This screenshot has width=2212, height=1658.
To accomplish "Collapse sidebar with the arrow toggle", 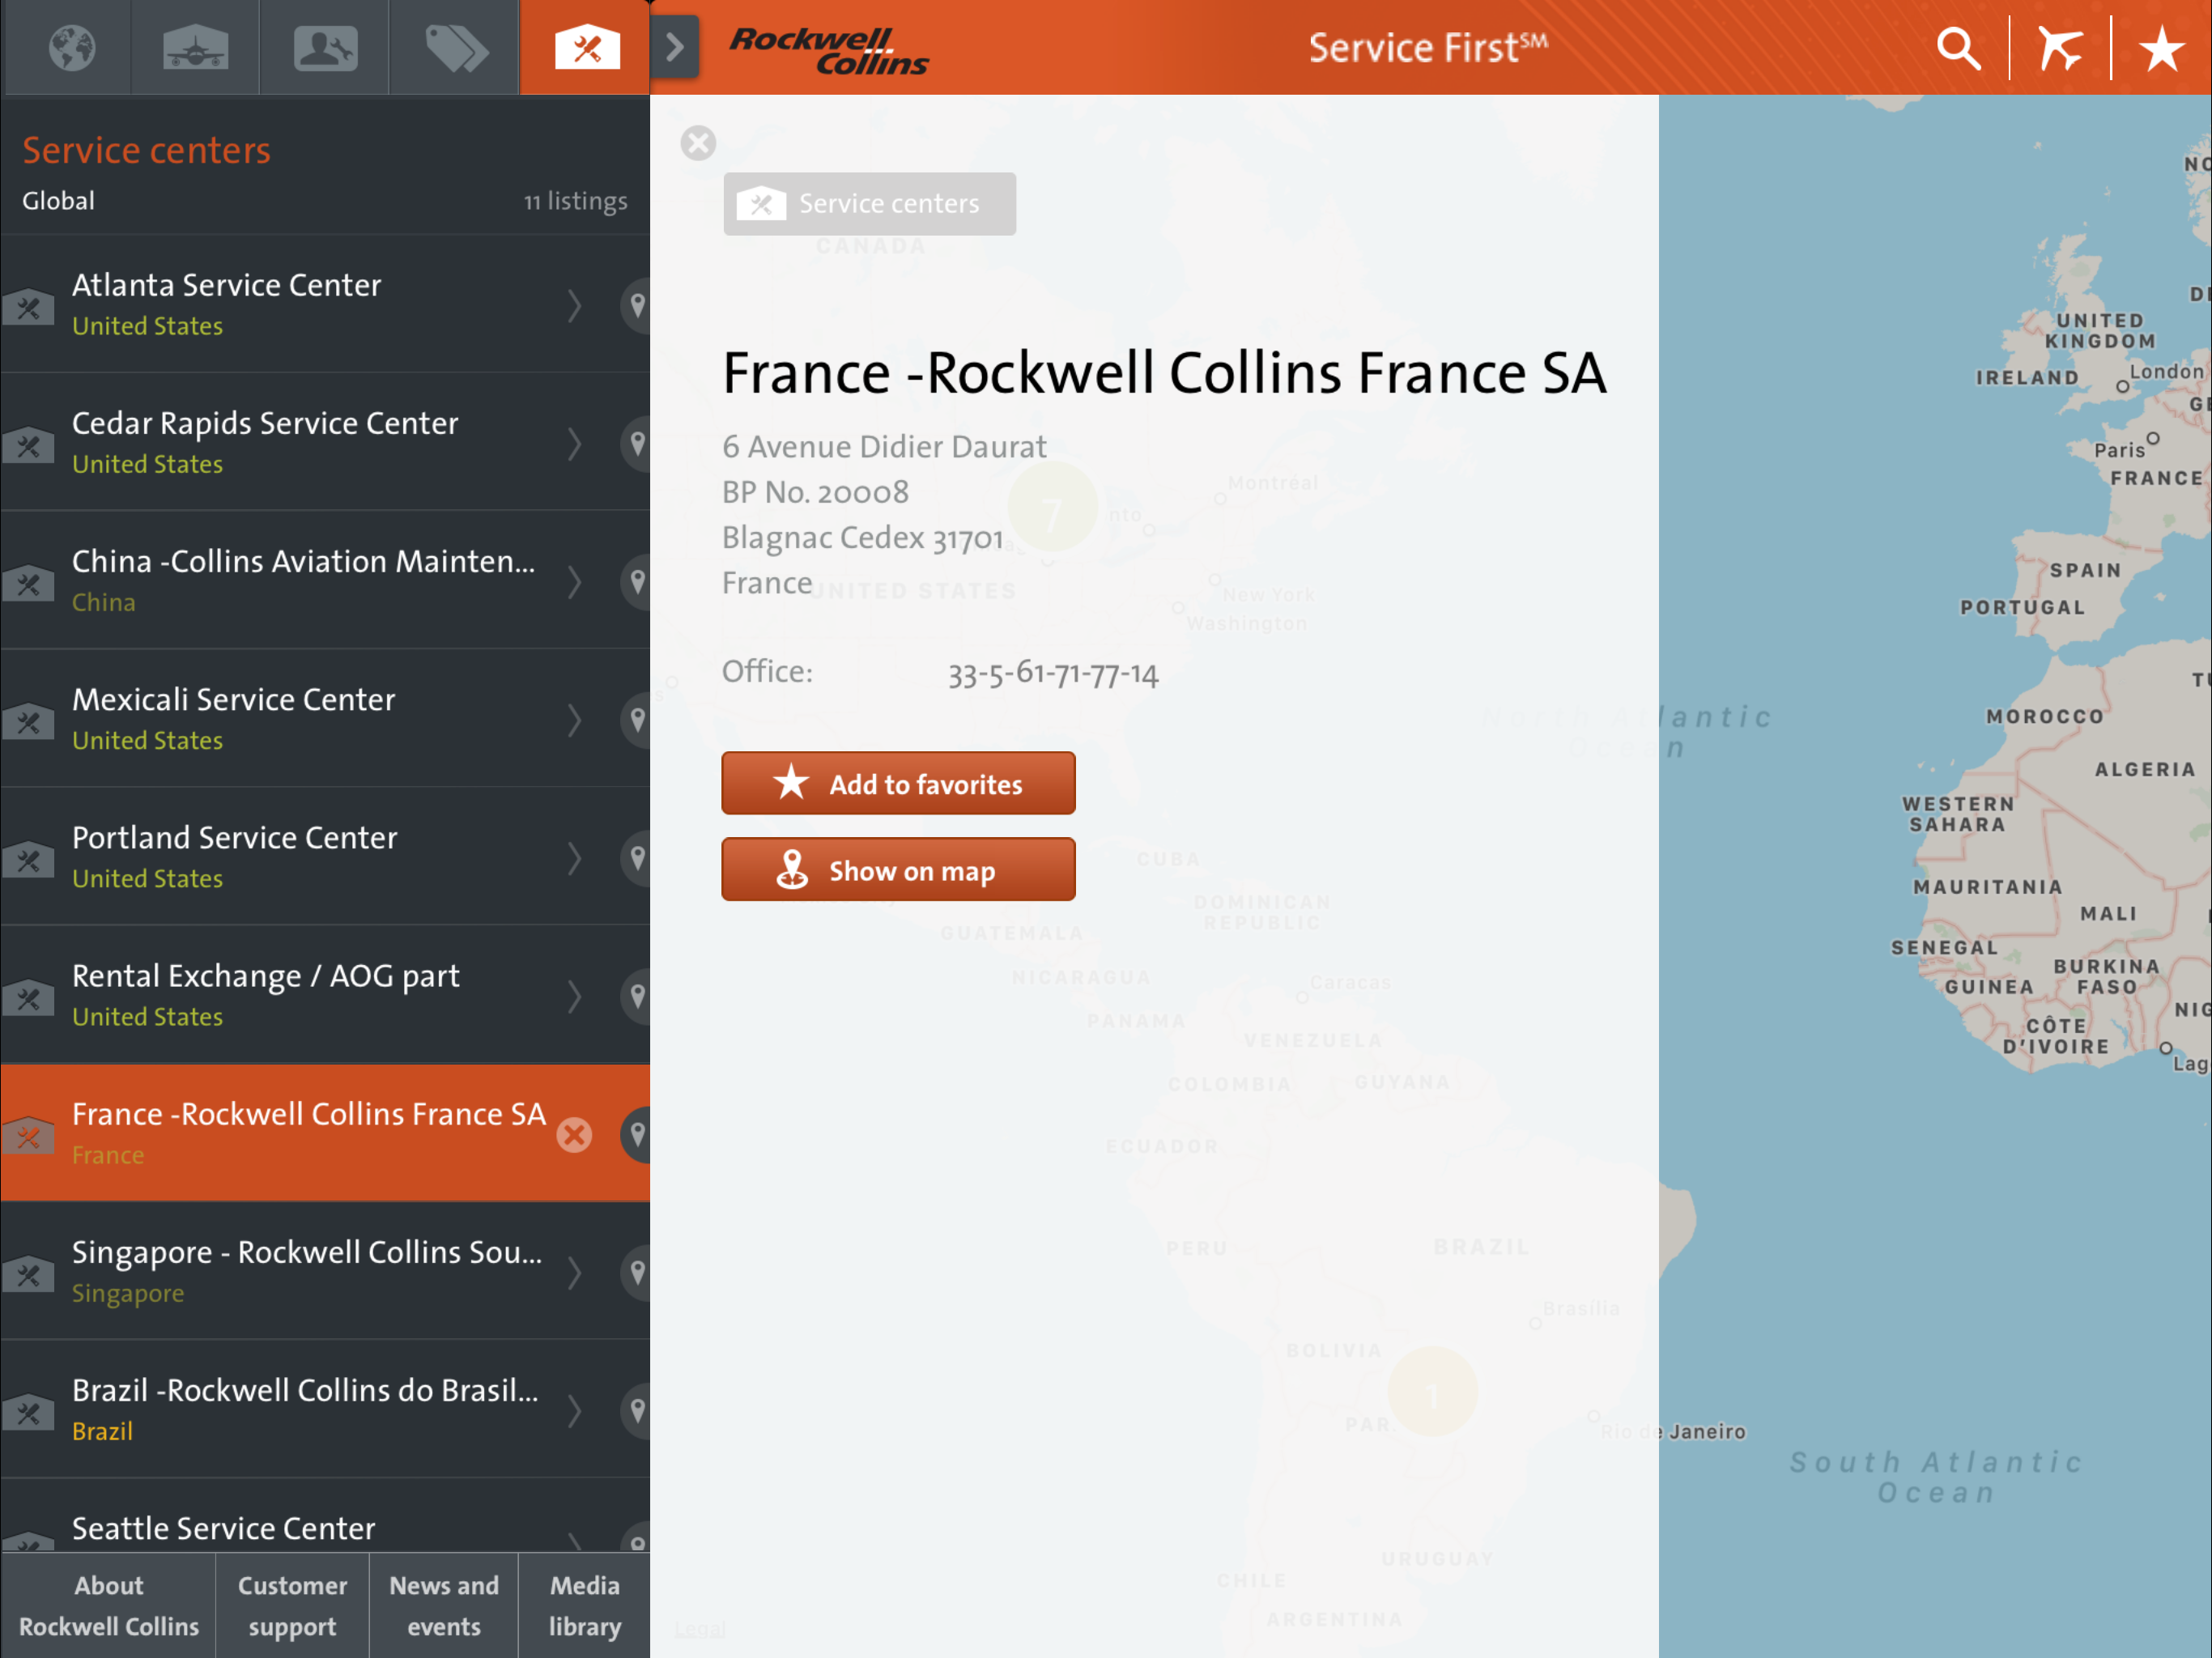I will pos(675,46).
